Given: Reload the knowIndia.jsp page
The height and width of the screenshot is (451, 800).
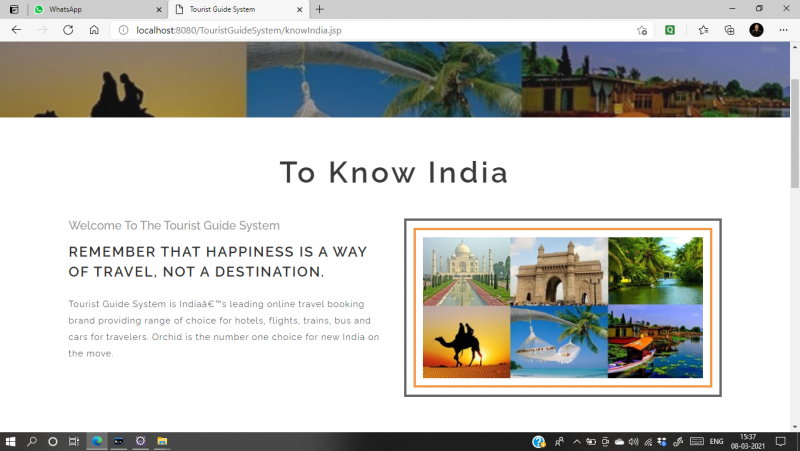Looking at the screenshot, I should (x=68, y=30).
